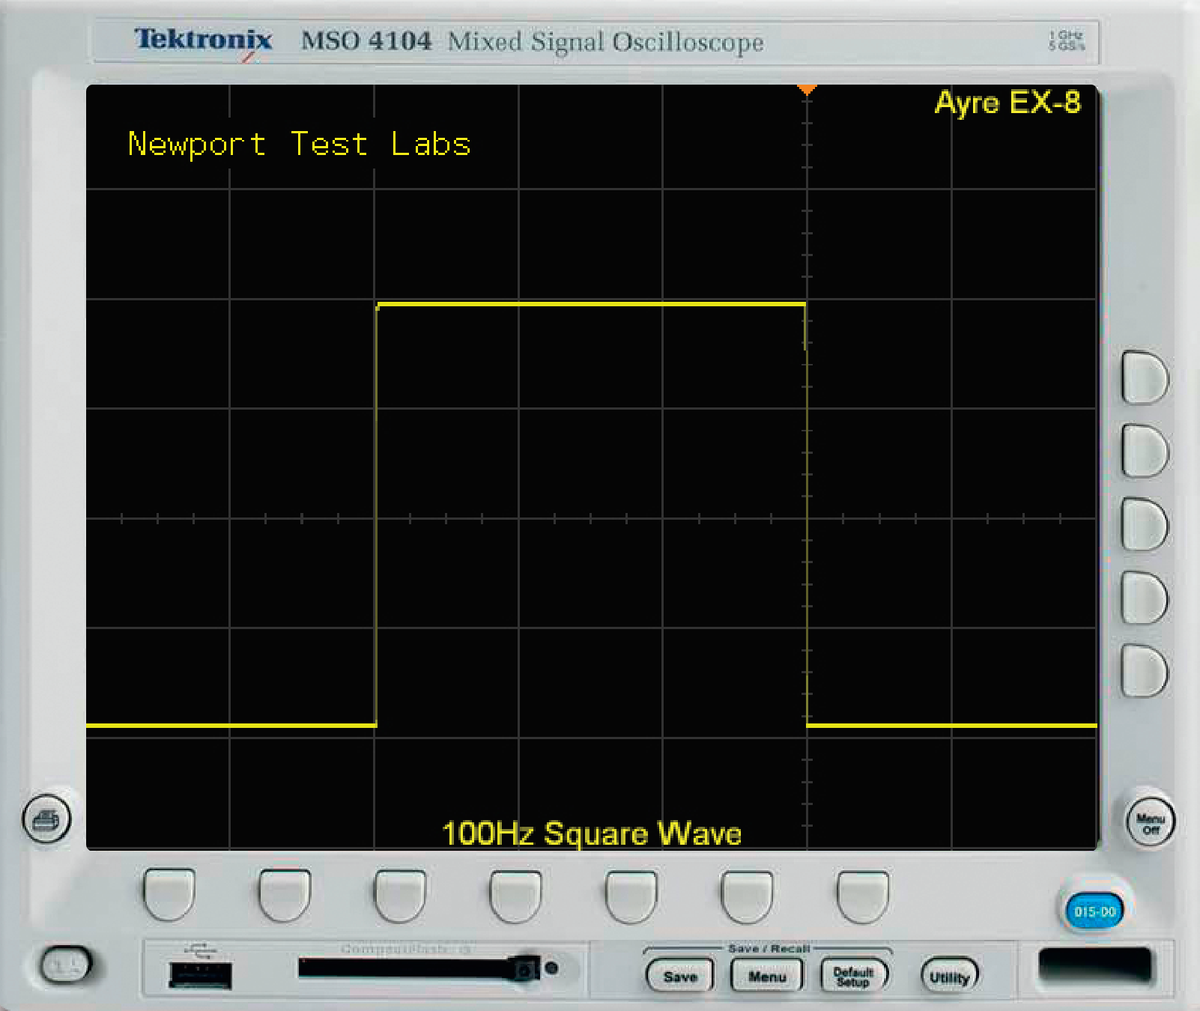Click the second right-side bezel button from top
Screen dimensions: 1200x1011
1144,451
